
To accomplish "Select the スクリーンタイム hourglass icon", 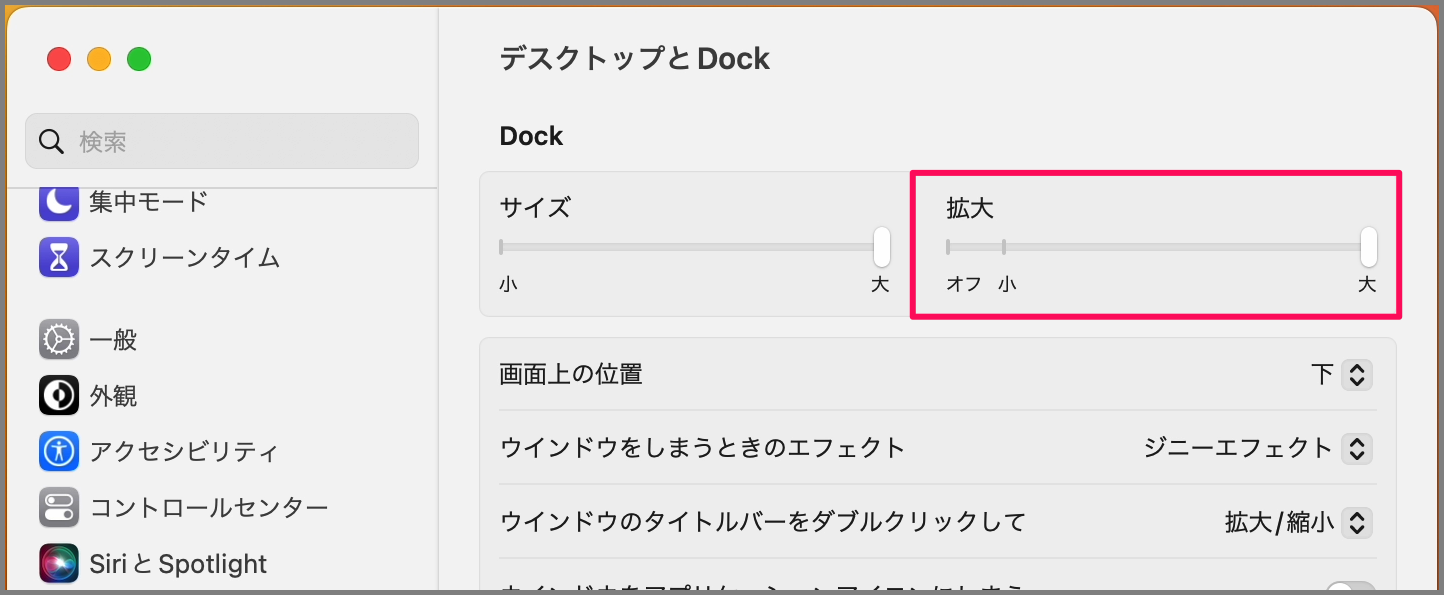I will click(59, 257).
